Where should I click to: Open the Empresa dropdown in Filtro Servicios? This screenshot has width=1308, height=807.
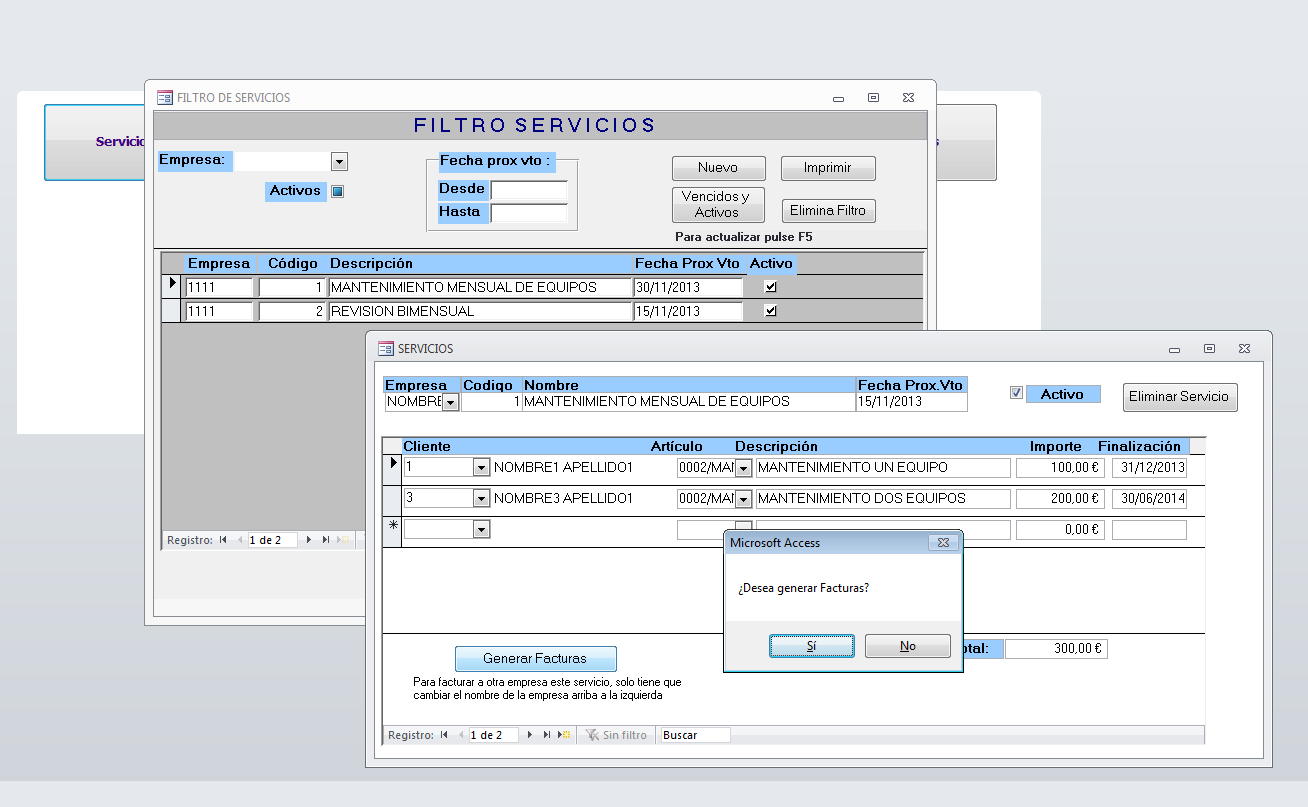339,161
